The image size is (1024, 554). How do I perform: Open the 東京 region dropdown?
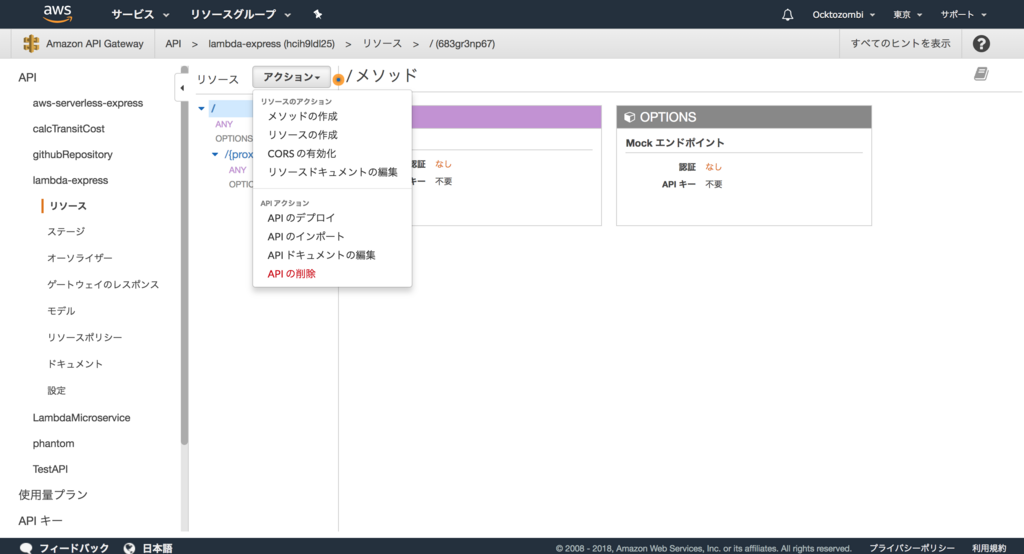[907, 14]
